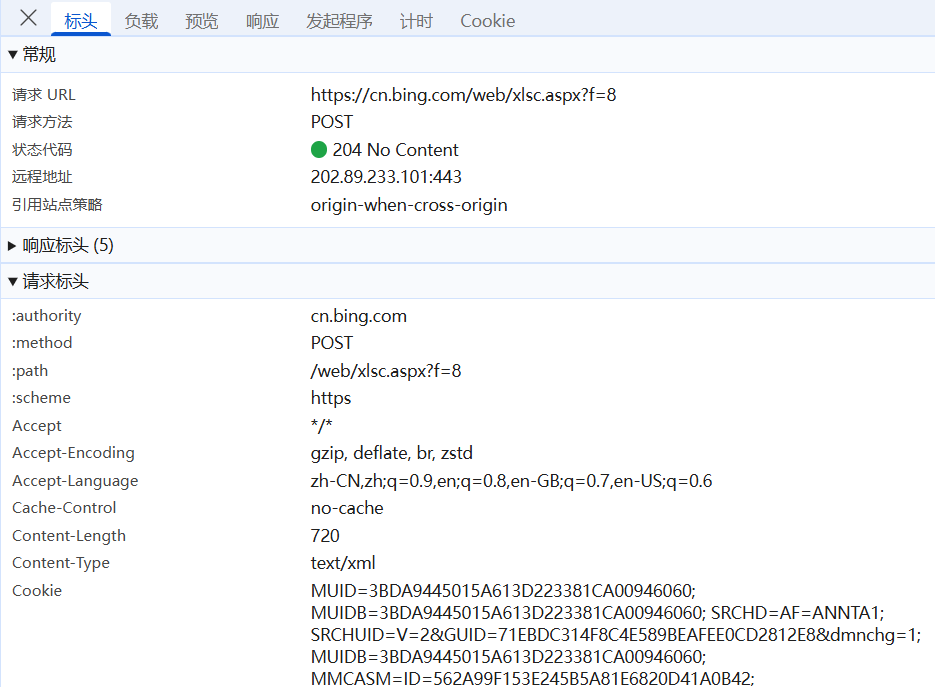The width and height of the screenshot is (935, 687).
Task: Click the green status indicator dot
Action: click(319, 150)
